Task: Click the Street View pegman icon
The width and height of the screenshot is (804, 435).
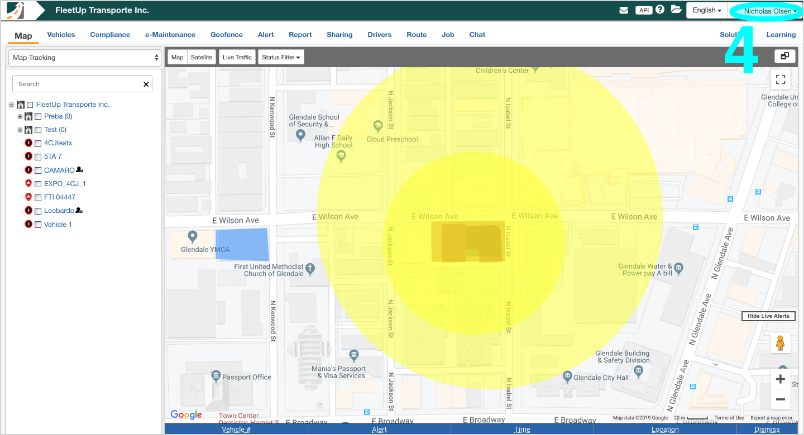Action: [780, 343]
